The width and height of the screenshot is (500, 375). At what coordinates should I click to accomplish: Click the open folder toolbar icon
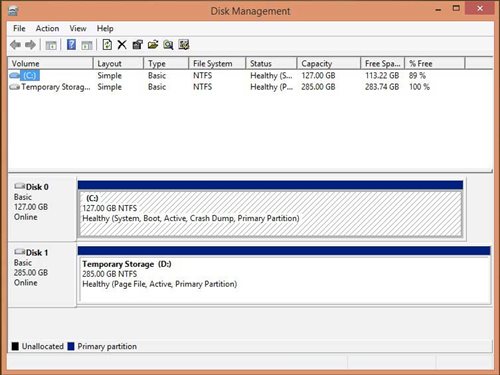(153, 45)
